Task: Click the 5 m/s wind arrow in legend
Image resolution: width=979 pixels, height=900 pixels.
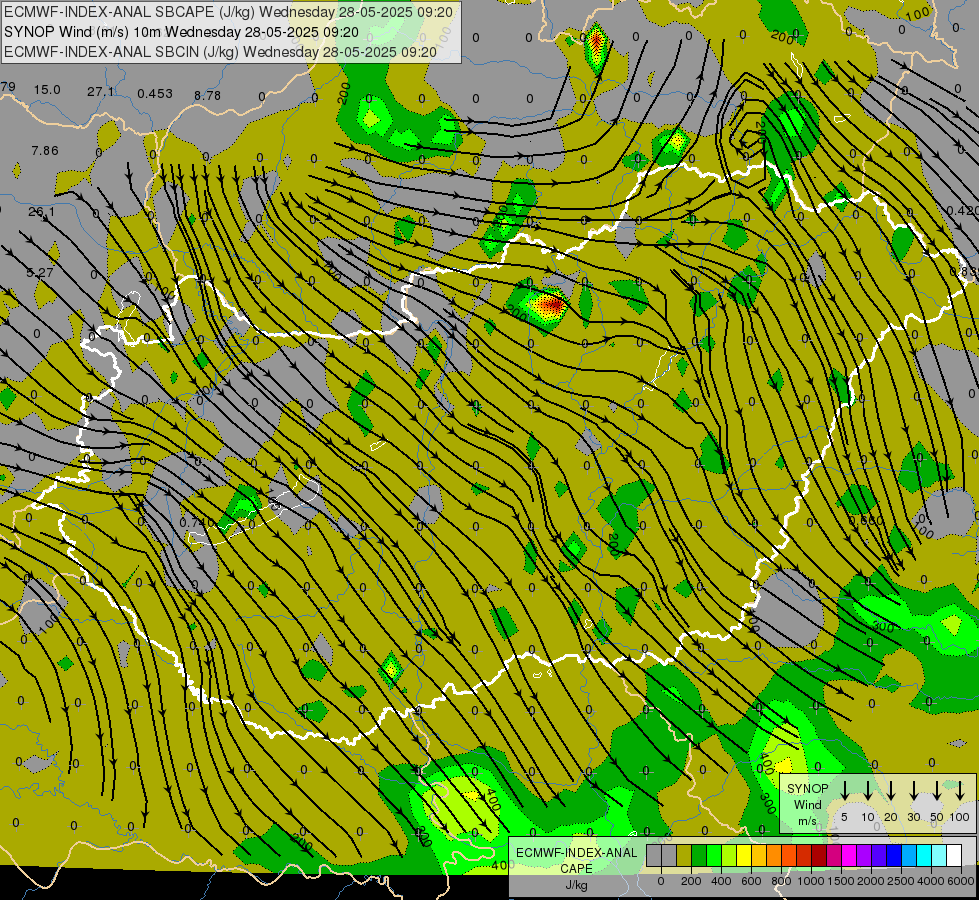Action: pos(844,790)
